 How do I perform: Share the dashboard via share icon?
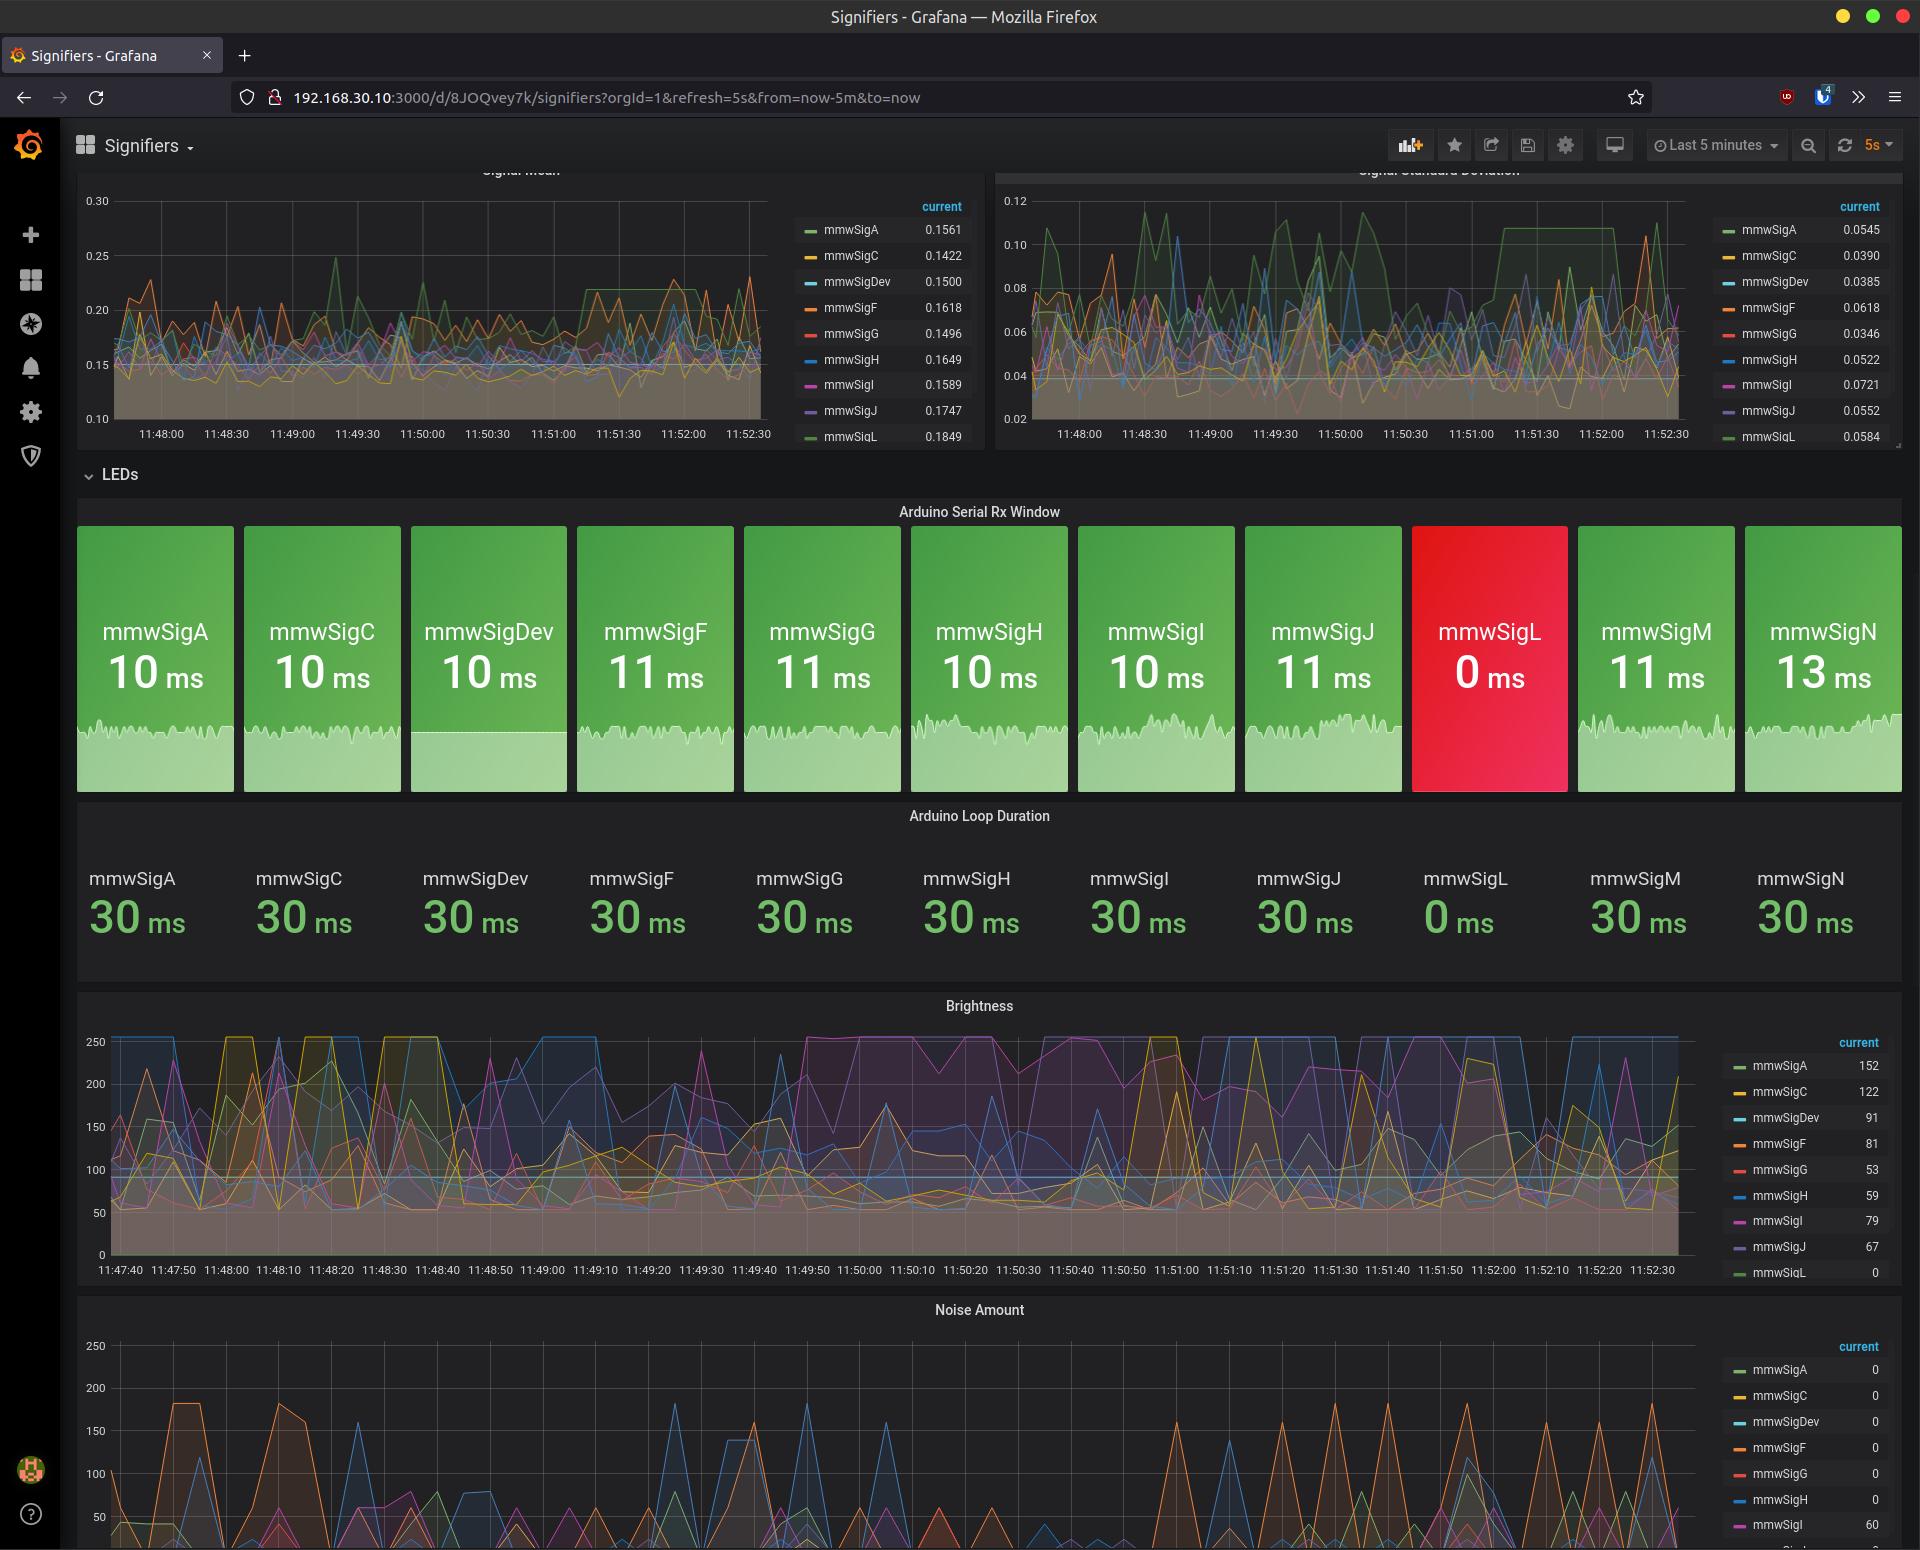coord(1491,146)
